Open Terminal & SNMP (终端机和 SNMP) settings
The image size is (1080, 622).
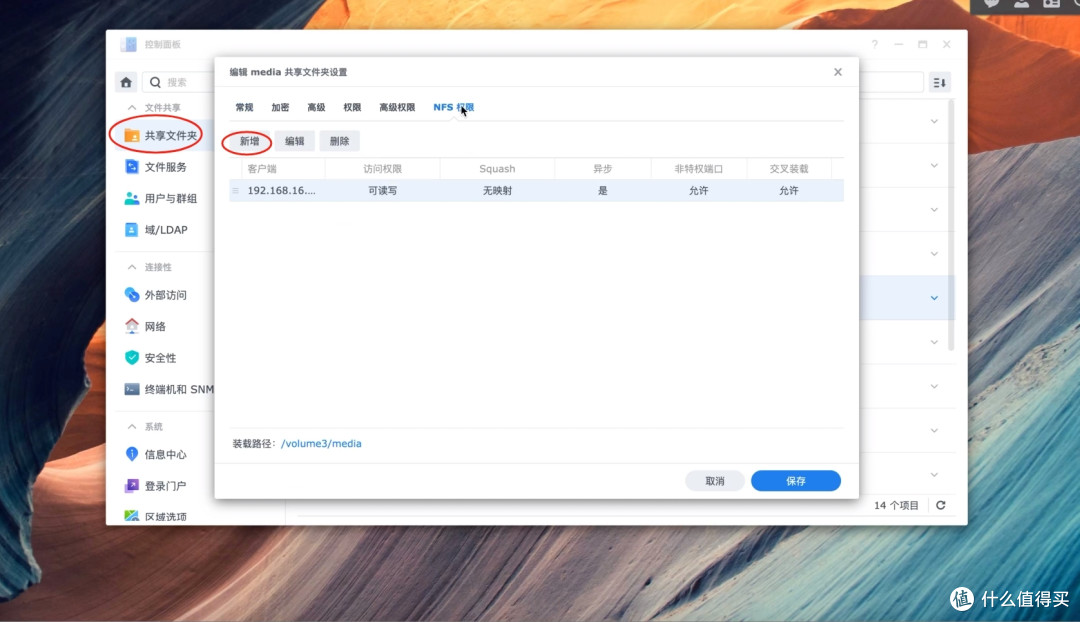click(x=169, y=389)
